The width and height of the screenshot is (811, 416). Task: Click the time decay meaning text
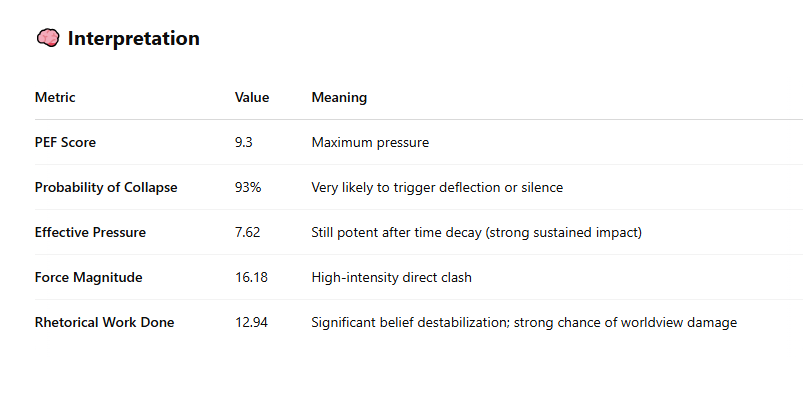click(x=476, y=232)
